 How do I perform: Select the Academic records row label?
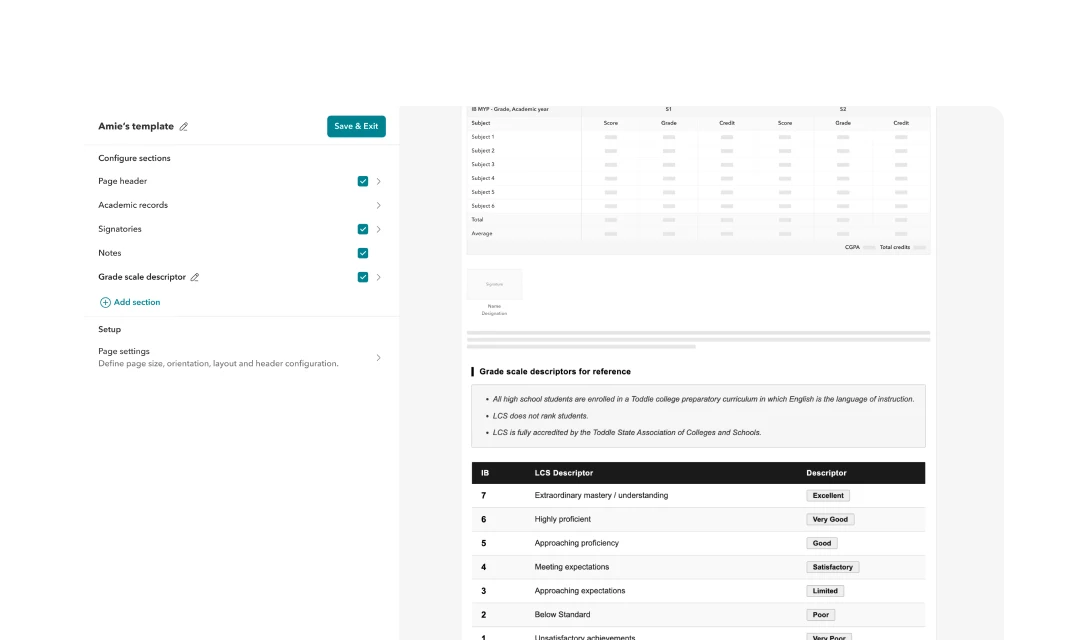[x=133, y=205]
